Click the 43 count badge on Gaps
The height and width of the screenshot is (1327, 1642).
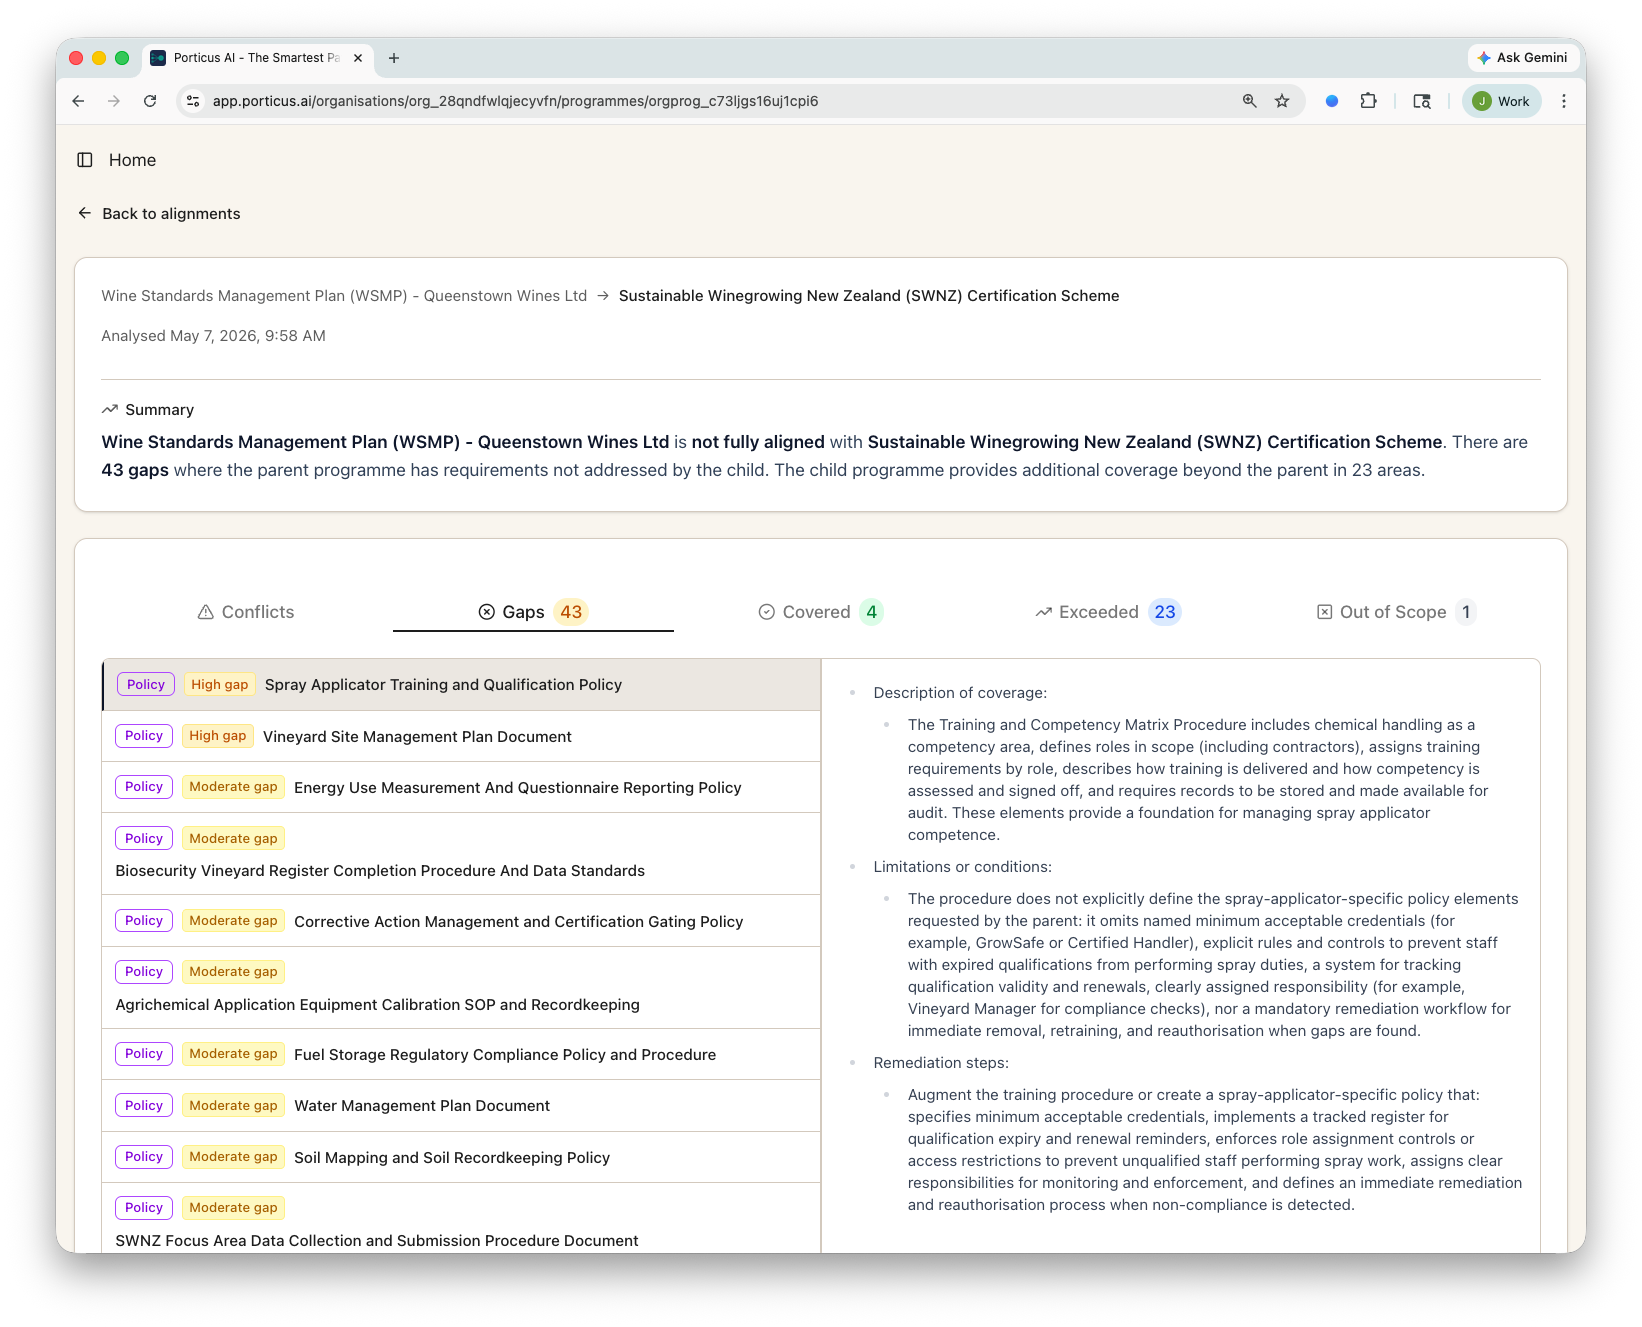point(571,612)
